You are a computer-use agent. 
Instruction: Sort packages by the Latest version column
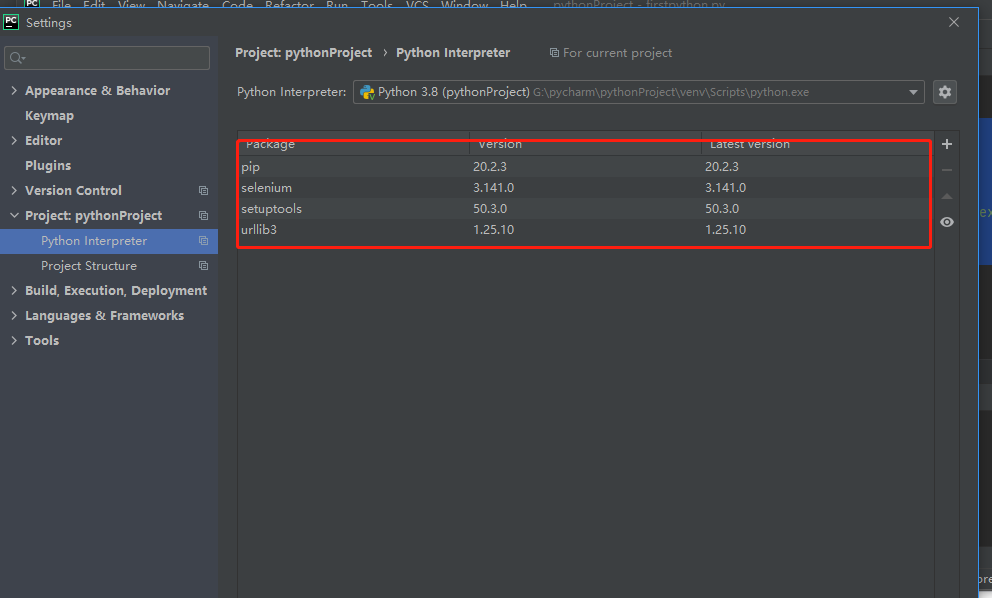click(748, 144)
